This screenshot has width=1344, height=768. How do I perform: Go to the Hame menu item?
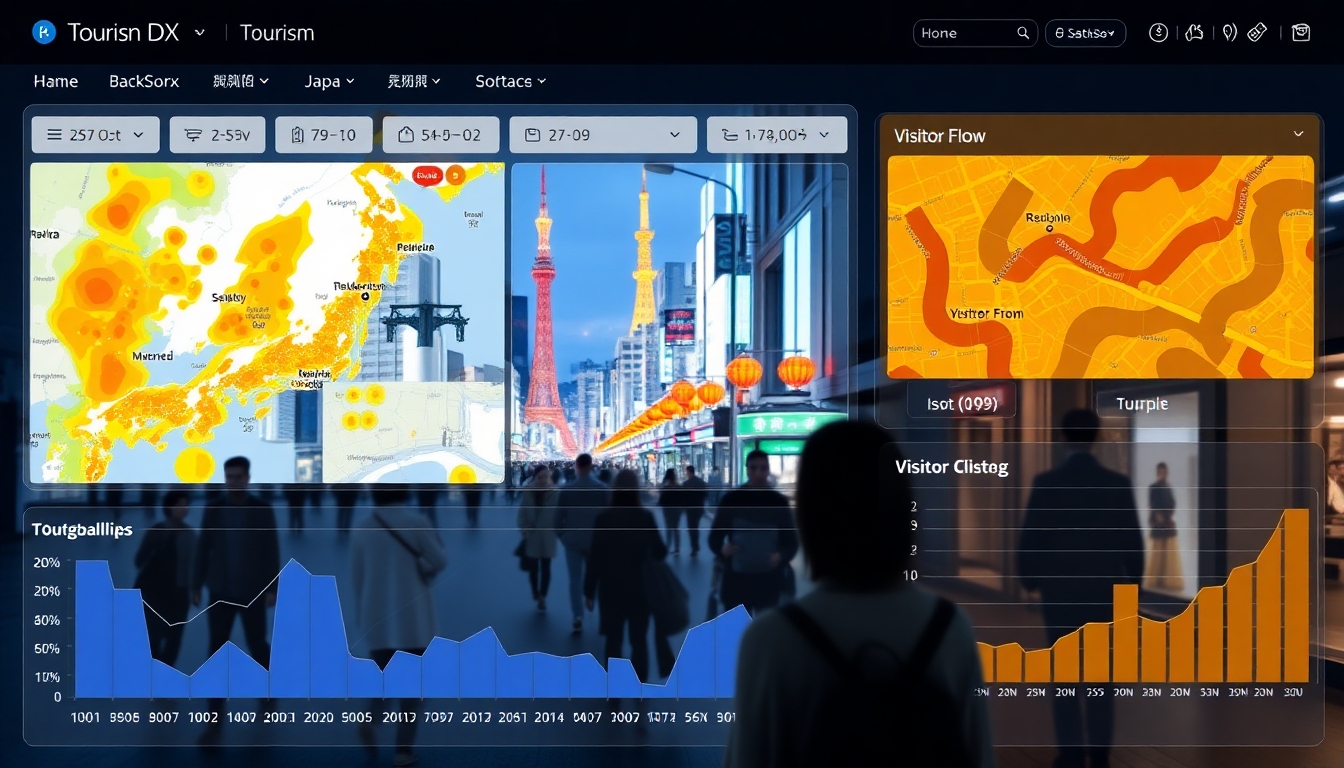point(56,81)
